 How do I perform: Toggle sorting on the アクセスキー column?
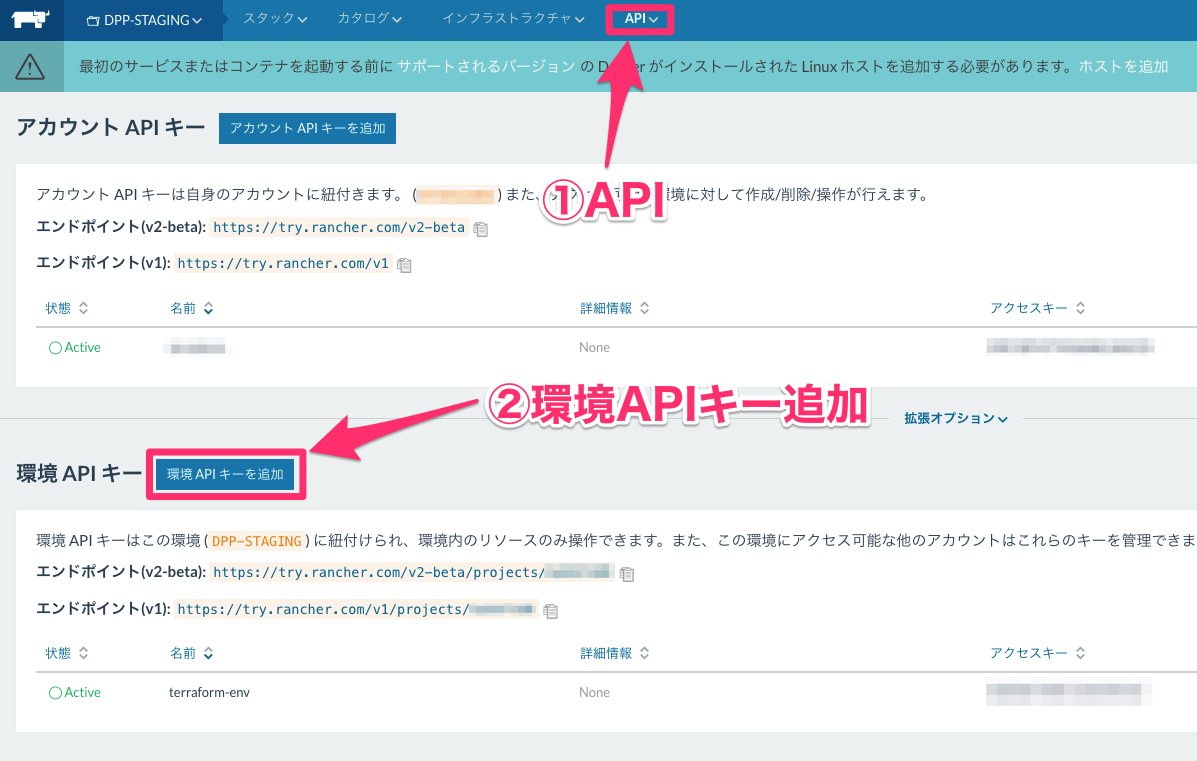(1038, 308)
